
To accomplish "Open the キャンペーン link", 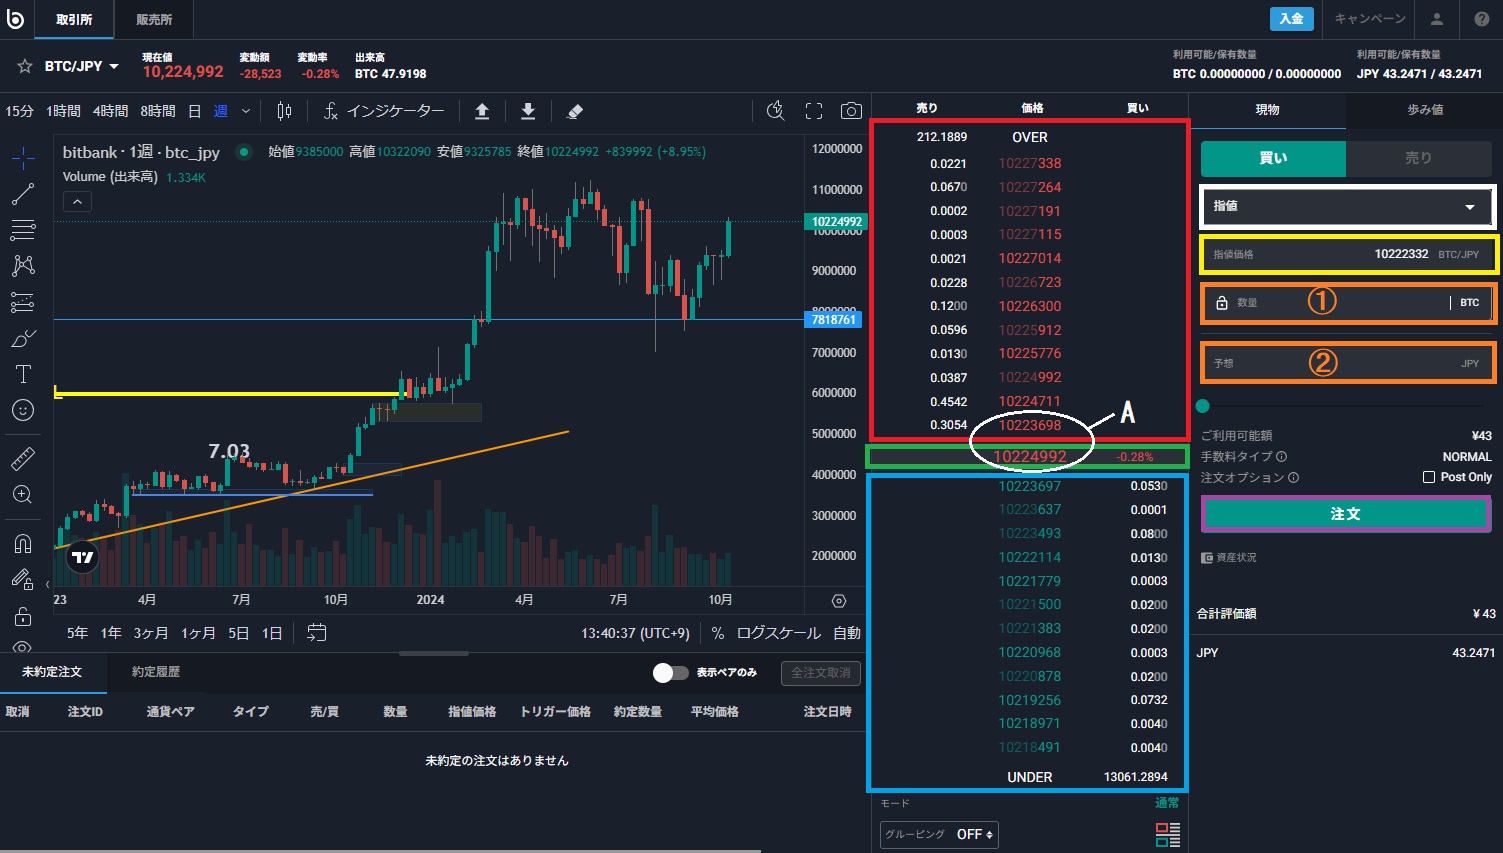I will (x=1370, y=19).
